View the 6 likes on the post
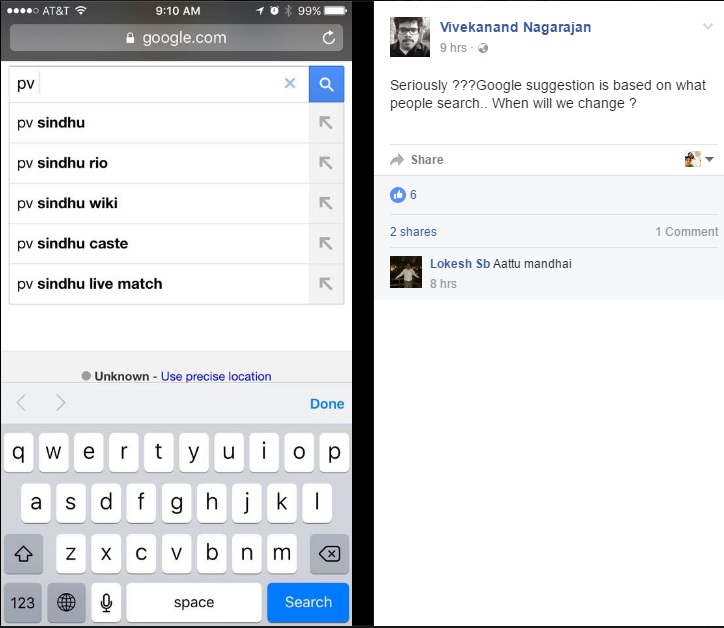The width and height of the screenshot is (724, 628). pos(404,195)
